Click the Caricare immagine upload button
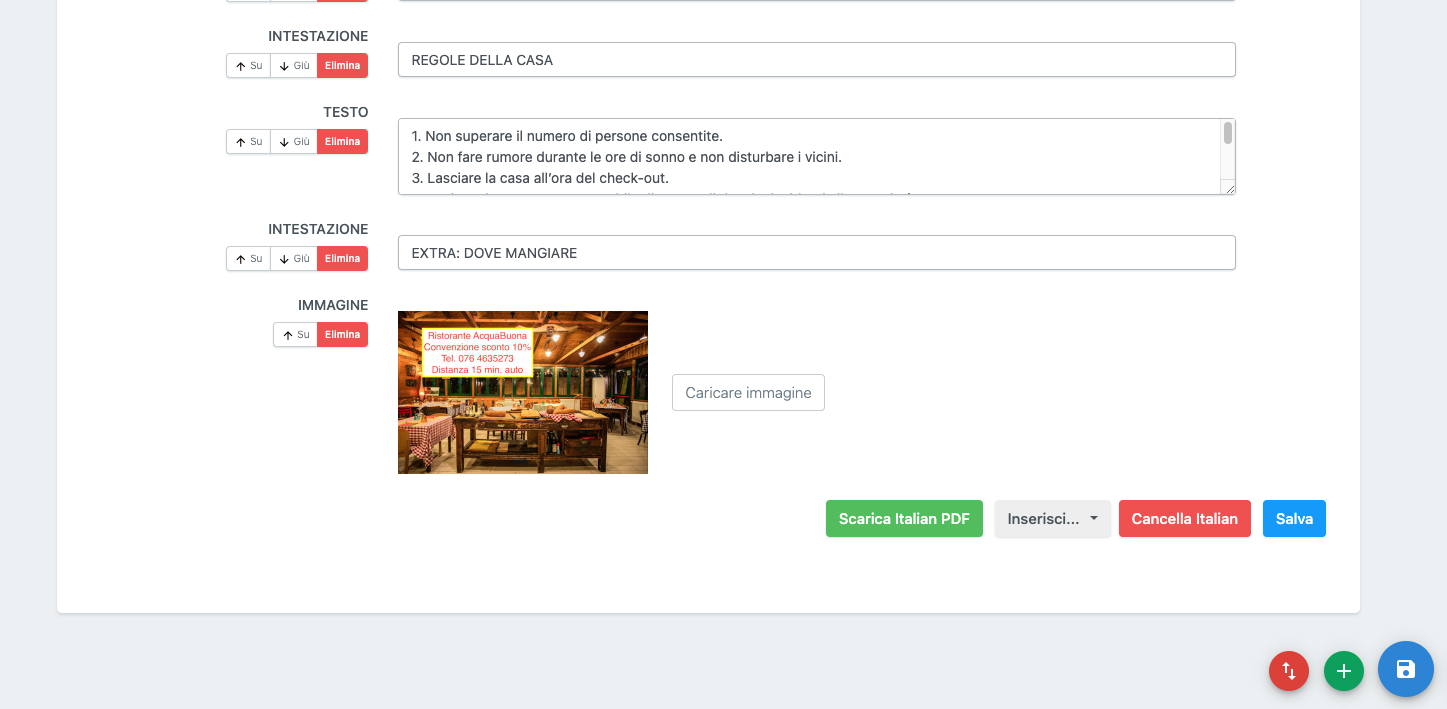 click(748, 393)
